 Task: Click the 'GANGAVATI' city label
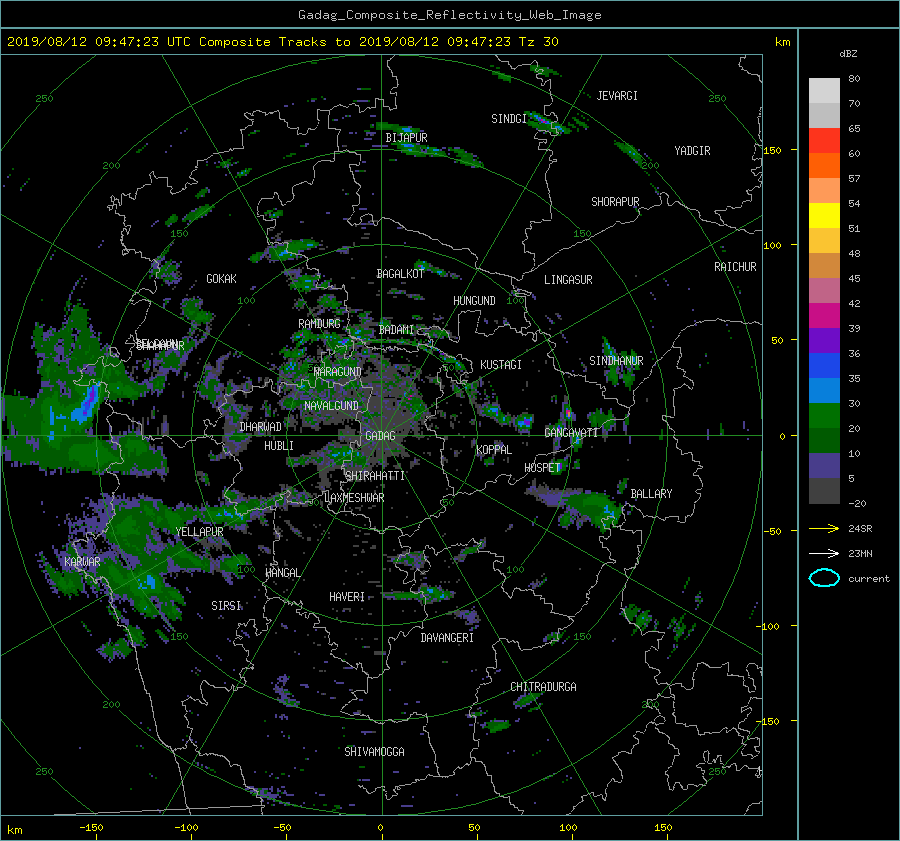[571, 433]
